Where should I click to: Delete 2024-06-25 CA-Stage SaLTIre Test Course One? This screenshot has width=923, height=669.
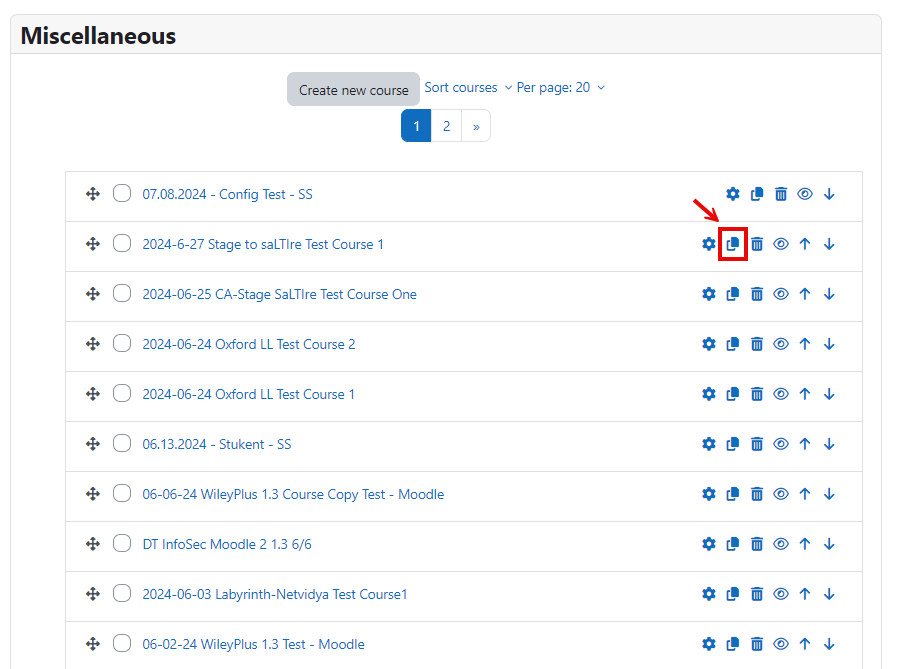[756, 294]
